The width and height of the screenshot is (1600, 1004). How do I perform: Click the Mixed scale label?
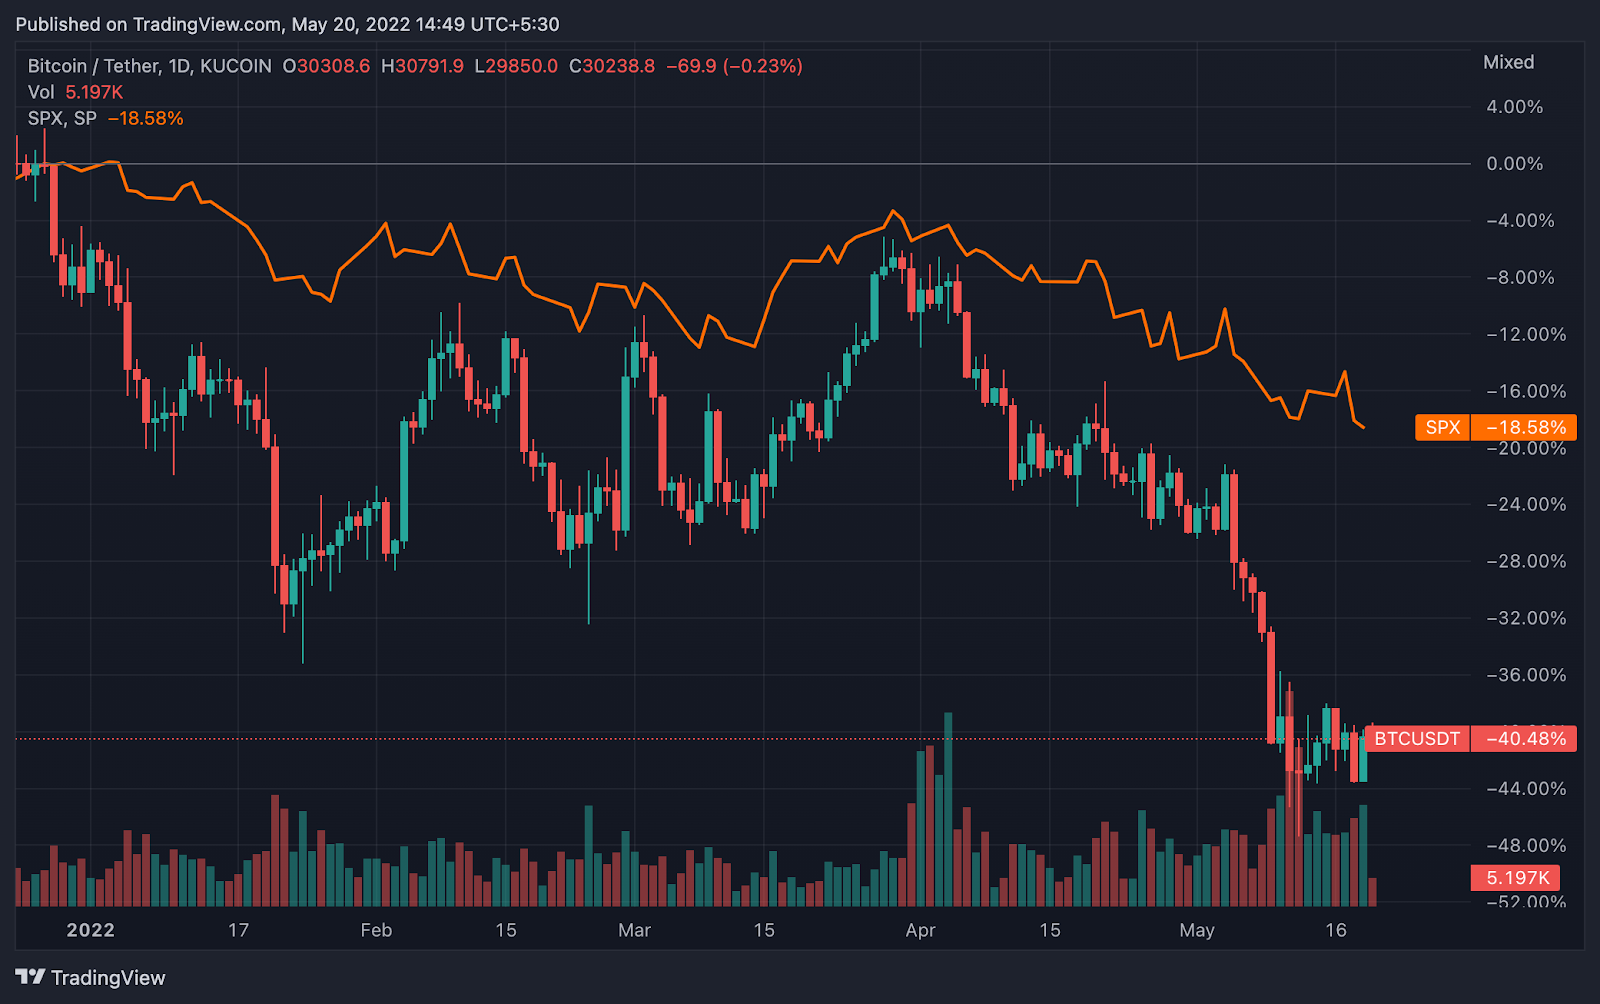[1508, 62]
